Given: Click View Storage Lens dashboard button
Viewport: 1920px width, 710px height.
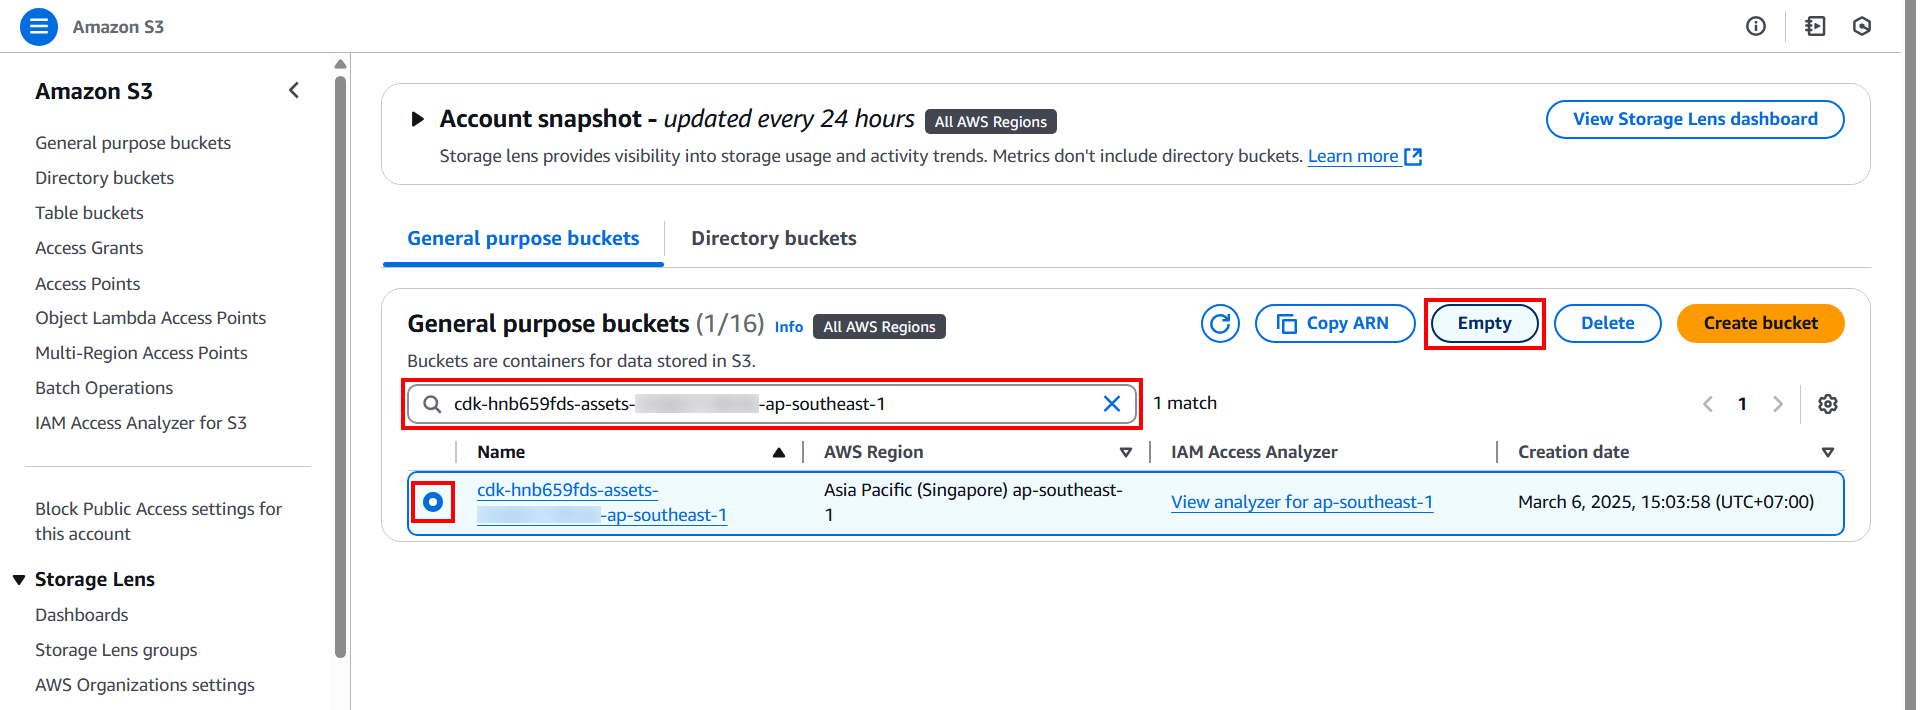Looking at the screenshot, I should click(x=1695, y=119).
